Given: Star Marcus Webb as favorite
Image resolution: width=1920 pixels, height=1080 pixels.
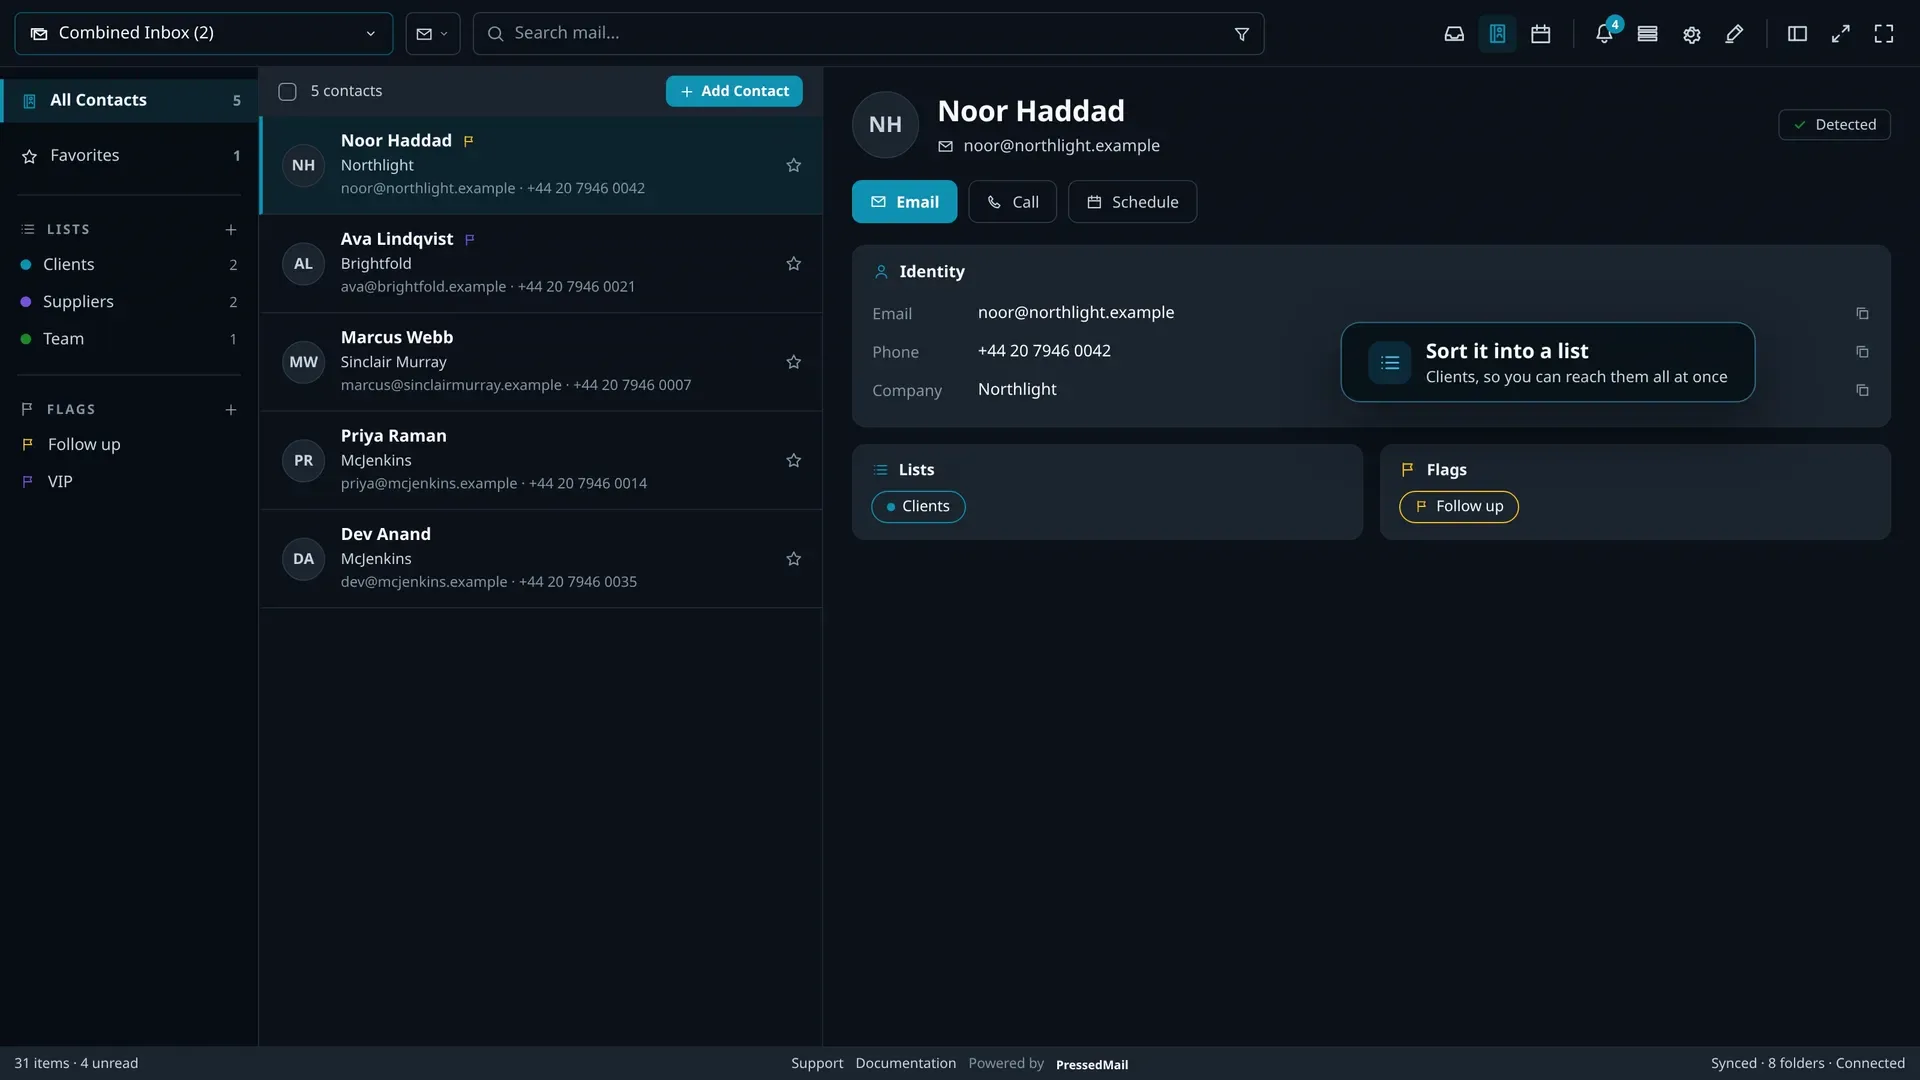Looking at the screenshot, I should 793,362.
